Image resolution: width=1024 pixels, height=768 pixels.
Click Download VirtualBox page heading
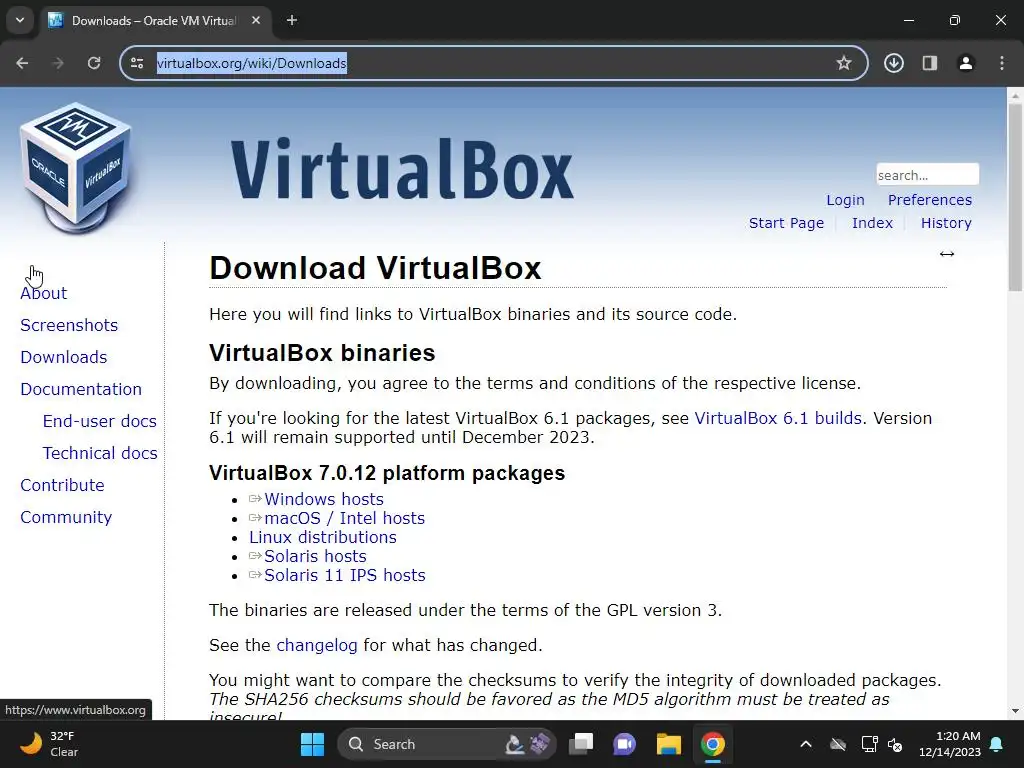tap(376, 268)
